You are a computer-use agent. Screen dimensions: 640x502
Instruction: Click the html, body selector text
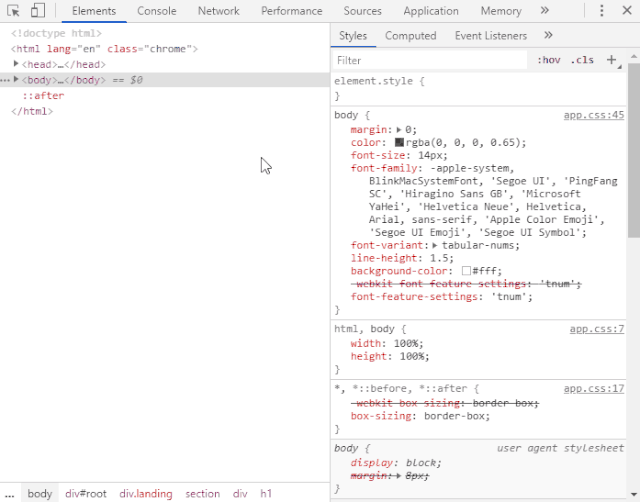pos(364,329)
